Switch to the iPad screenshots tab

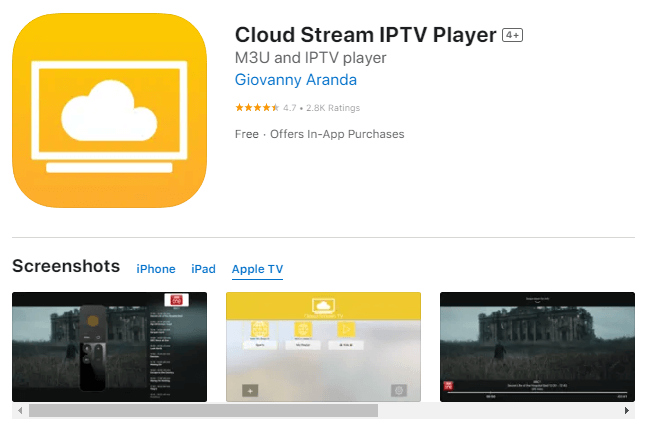tap(203, 269)
